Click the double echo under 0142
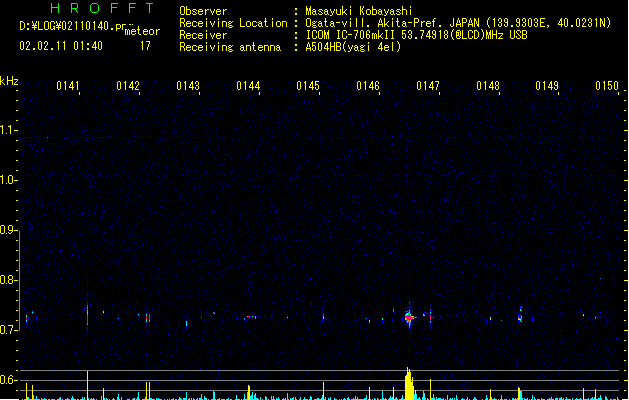This screenshot has width=629, height=400. [148, 318]
